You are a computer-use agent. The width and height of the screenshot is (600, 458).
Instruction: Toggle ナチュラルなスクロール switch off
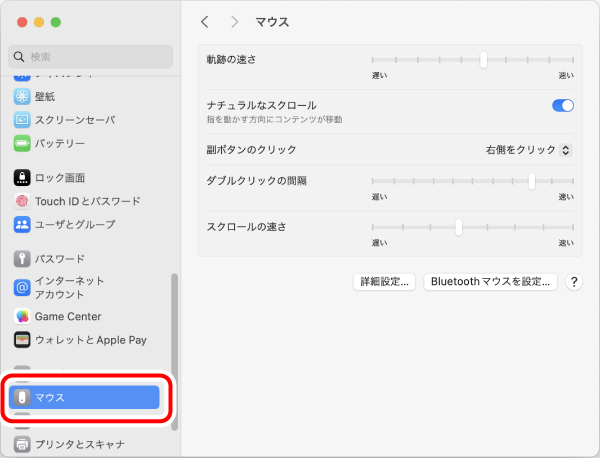tap(563, 105)
